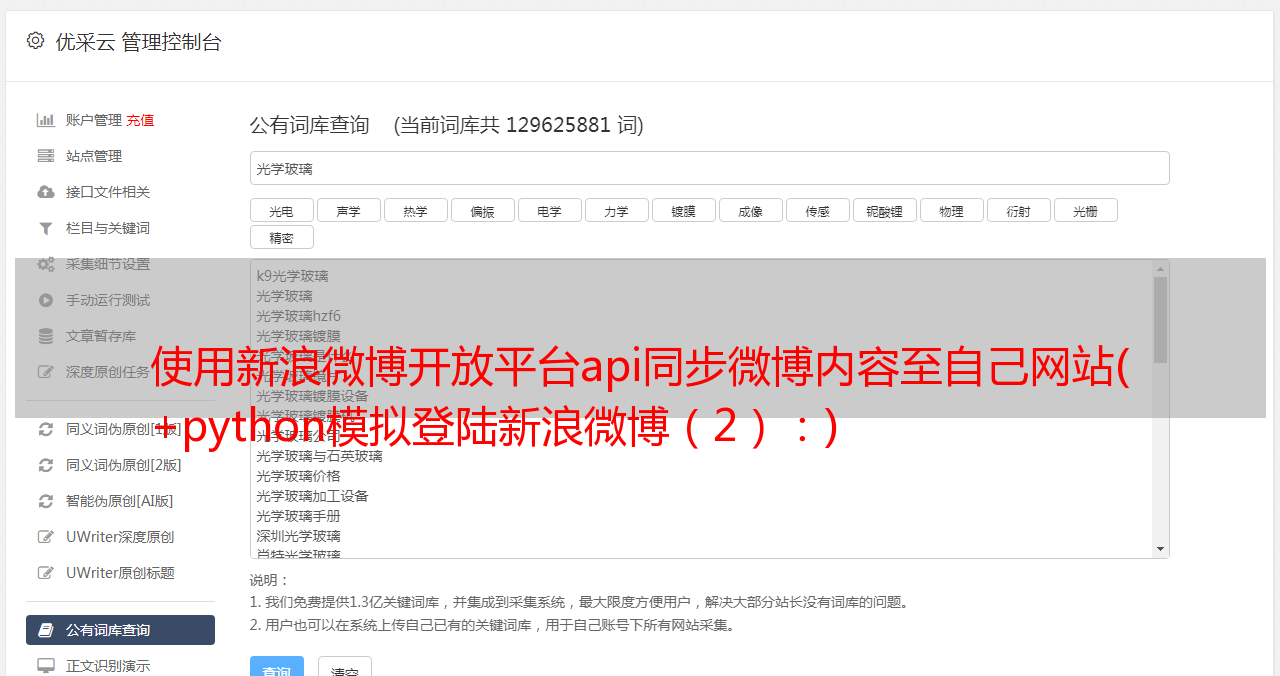Choose the 精密 keyword tag

pyautogui.click(x=282, y=237)
